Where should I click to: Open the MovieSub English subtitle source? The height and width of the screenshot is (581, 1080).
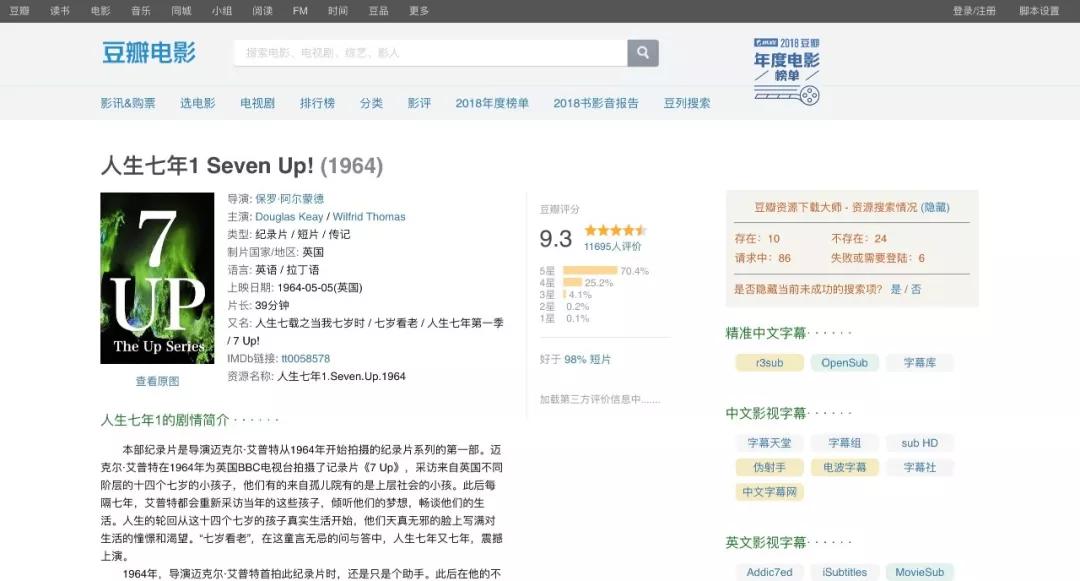pos(919,572)
